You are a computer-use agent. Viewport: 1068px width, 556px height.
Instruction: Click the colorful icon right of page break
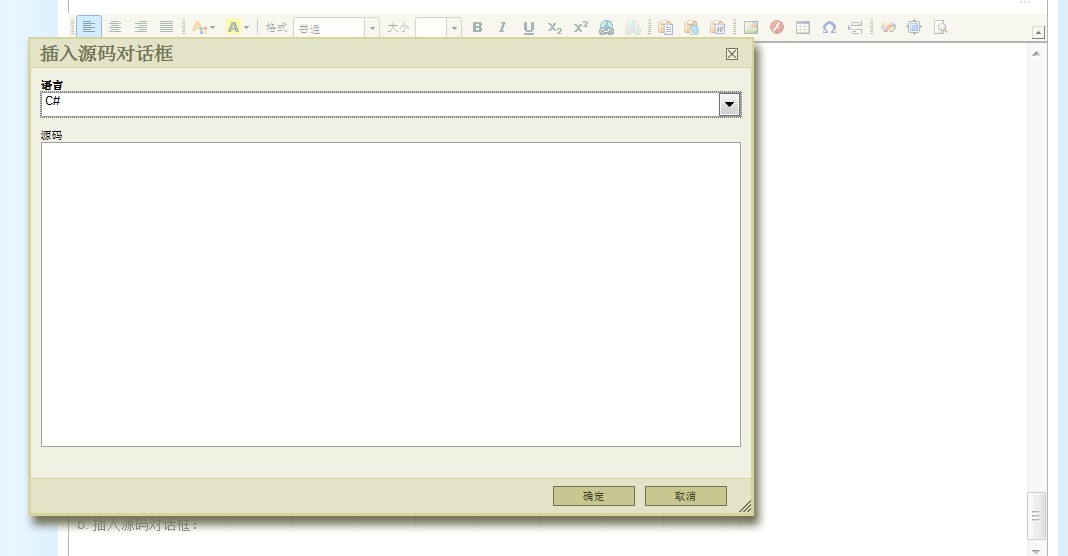(888, 27)
